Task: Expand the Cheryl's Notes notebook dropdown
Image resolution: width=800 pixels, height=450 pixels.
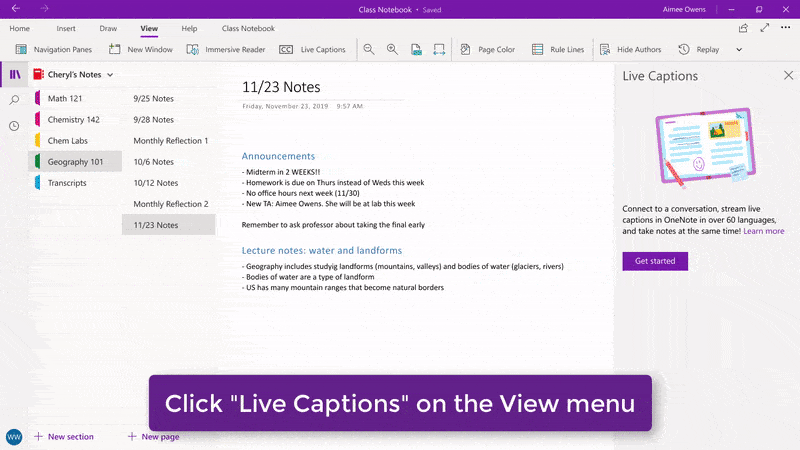Action: 110,75
